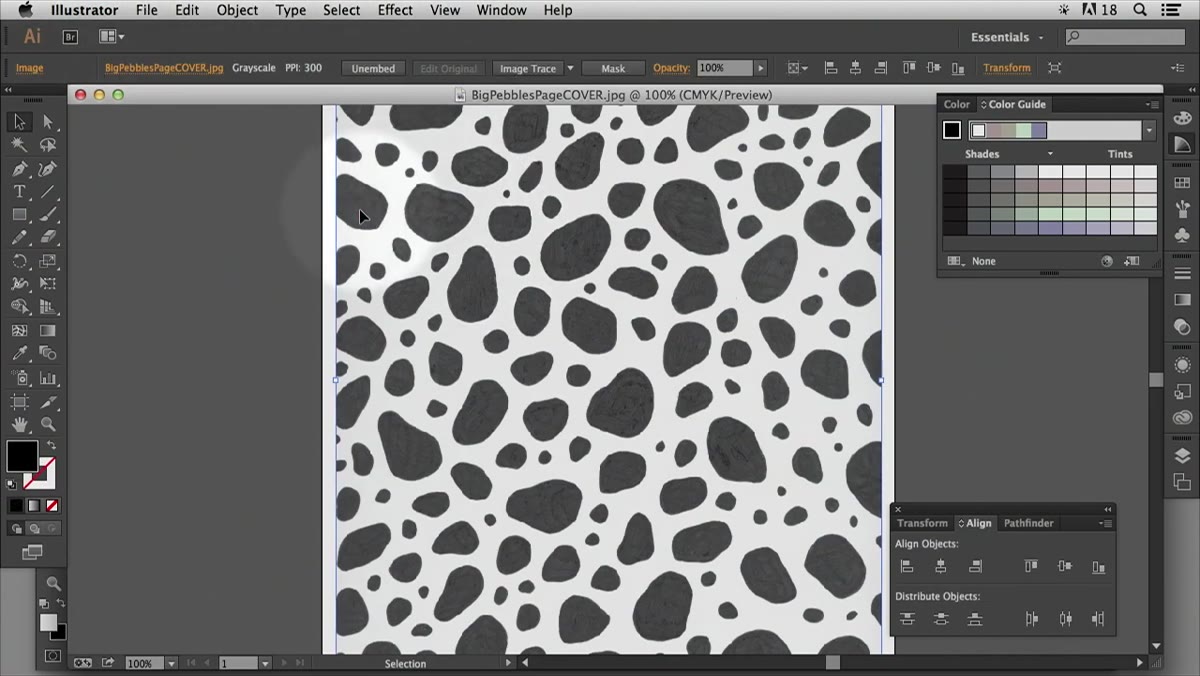Set base color black swatch in Color Guide
This screenshot has width=1200, height=676.
952,130
